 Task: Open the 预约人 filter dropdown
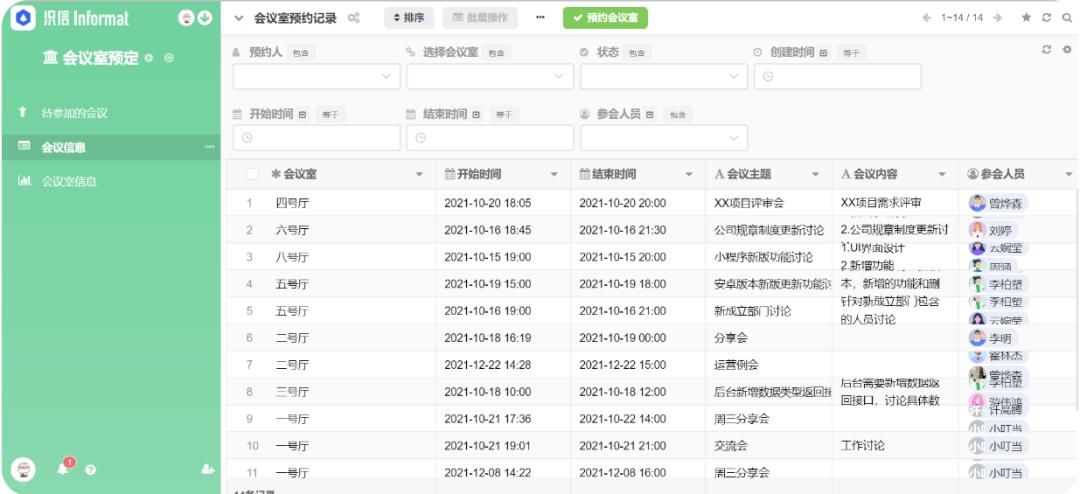(317, 77)
